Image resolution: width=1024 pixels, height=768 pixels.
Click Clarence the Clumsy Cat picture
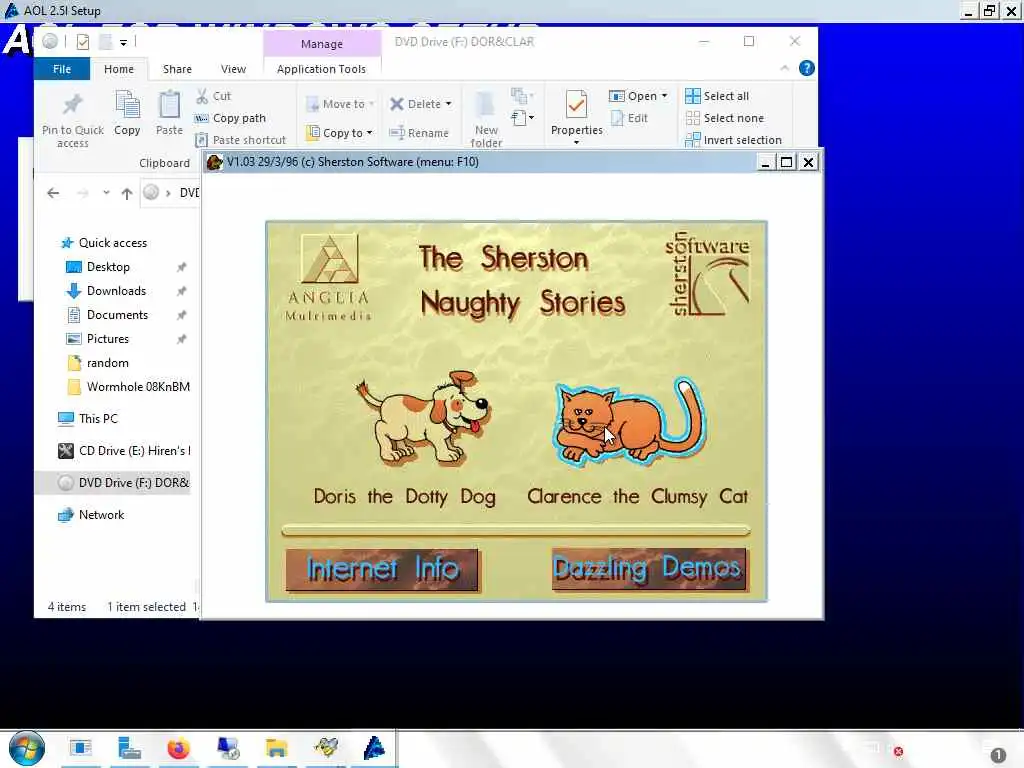click(630, 421)
